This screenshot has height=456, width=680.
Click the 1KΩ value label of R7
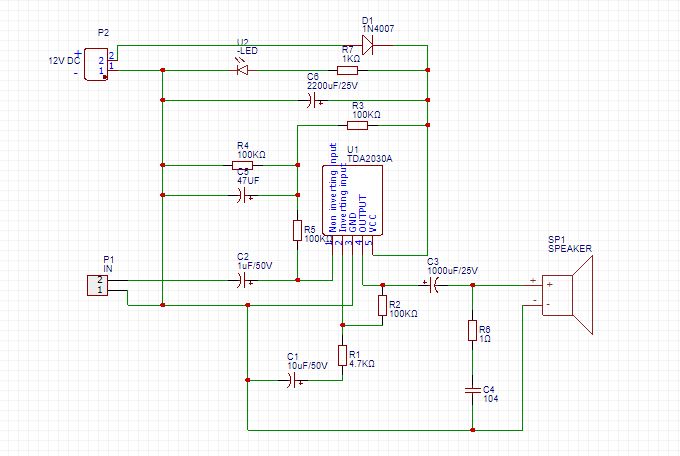coord(351,59)
